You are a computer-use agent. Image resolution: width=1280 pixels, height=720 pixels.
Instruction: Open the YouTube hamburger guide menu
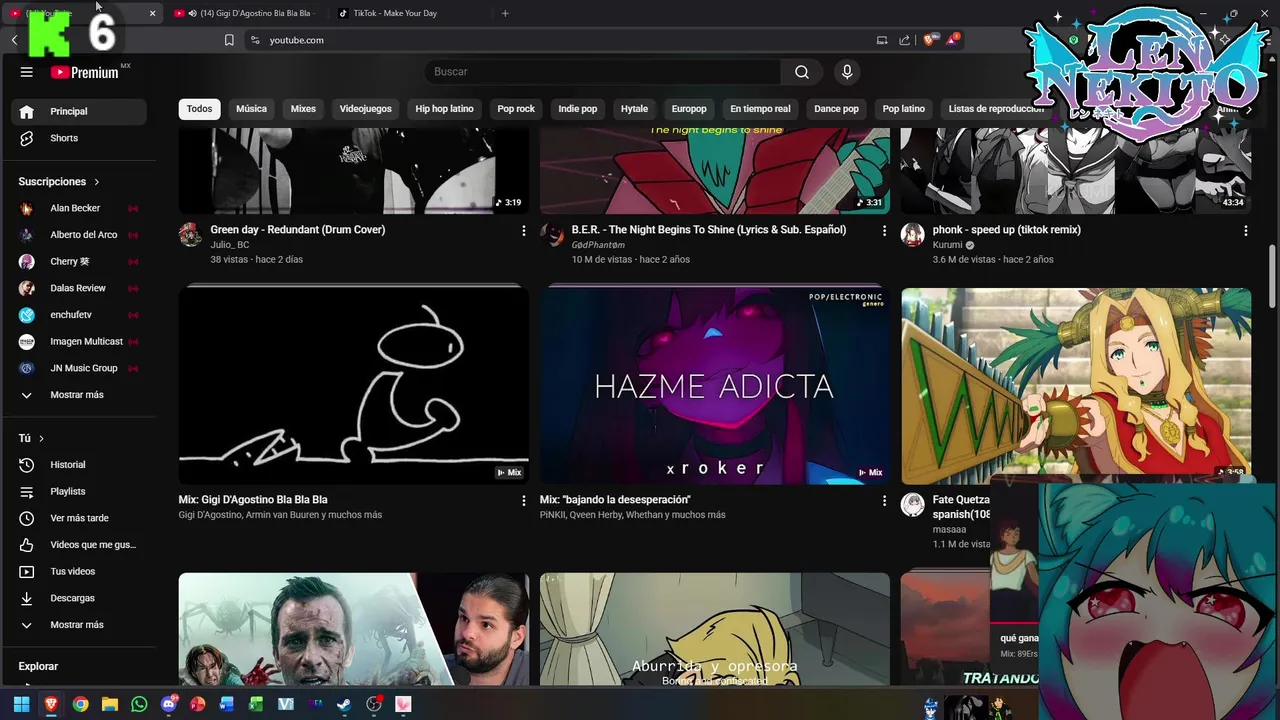[x=27, y=72]
